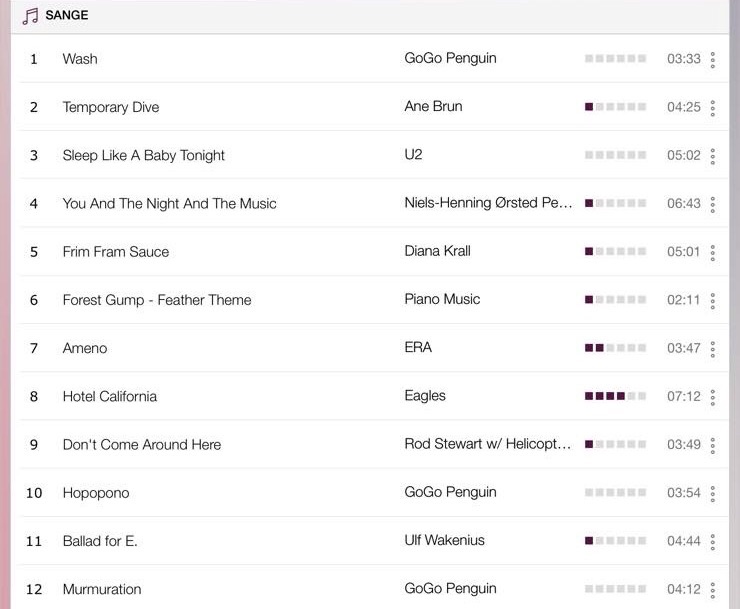Open three-dot menu for Hopopono
The image size is (740, 609).
click(713, 493)
